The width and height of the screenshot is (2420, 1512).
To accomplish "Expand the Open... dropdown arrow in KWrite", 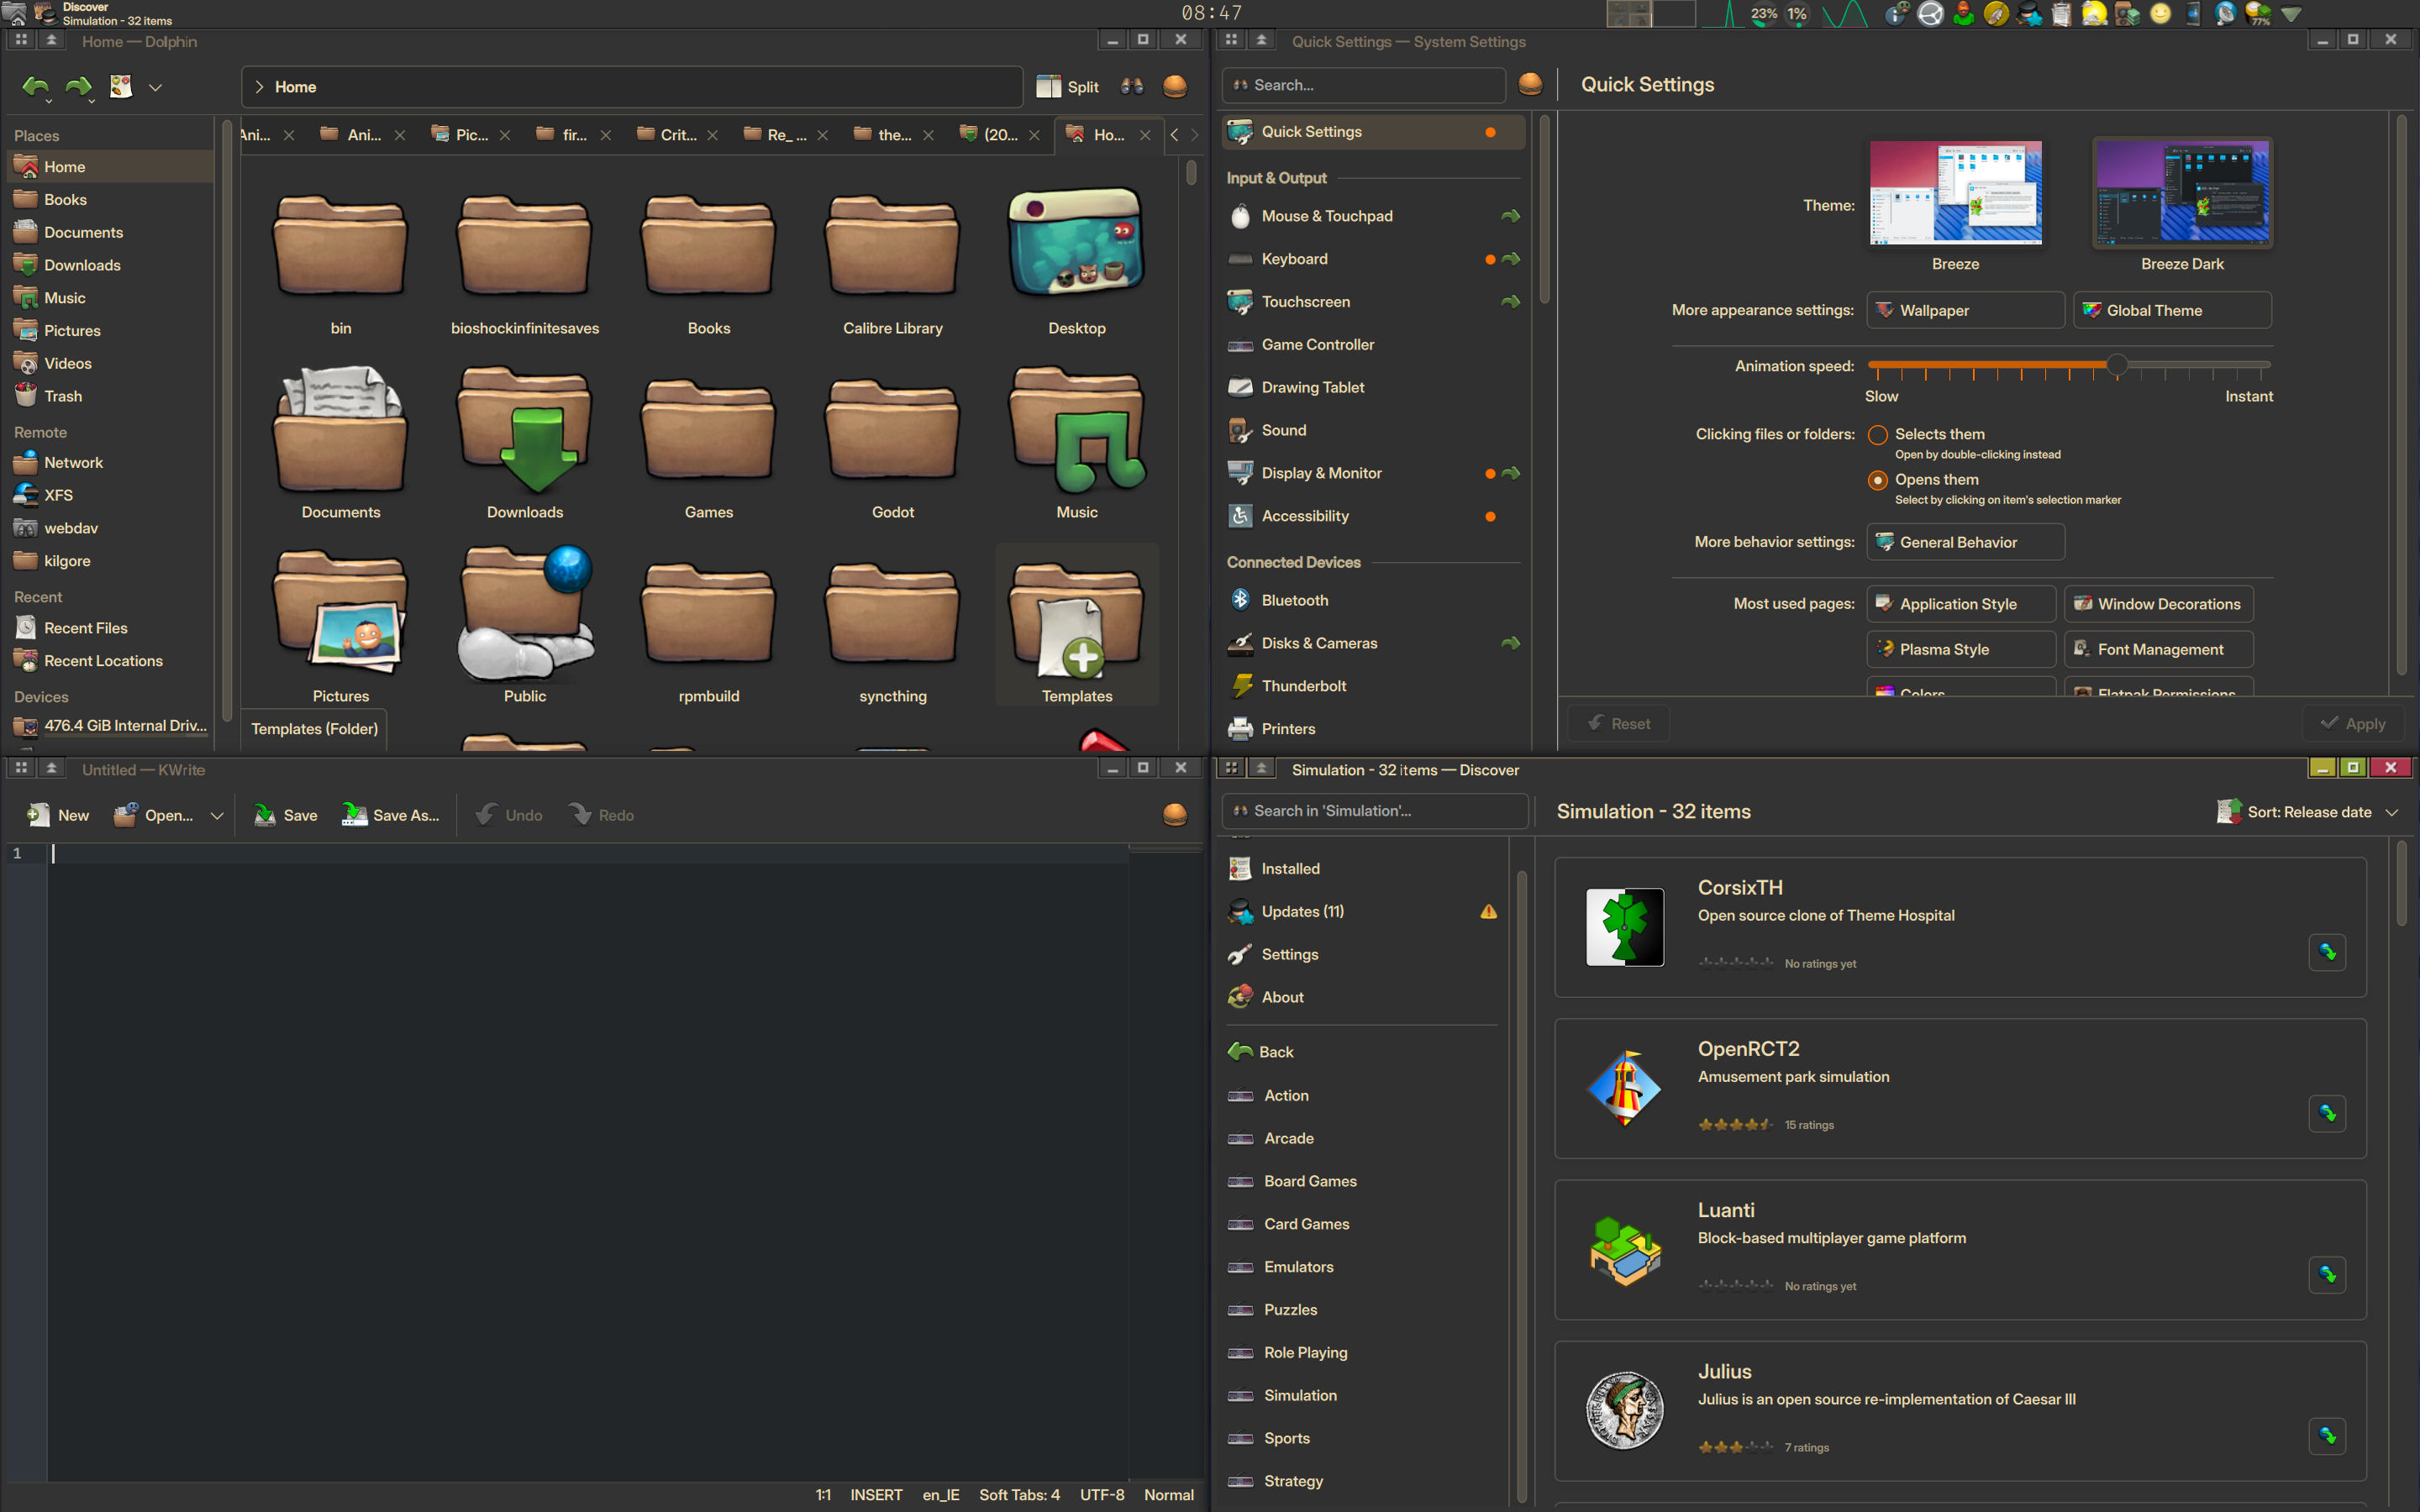I will click(x=216, y=816).
